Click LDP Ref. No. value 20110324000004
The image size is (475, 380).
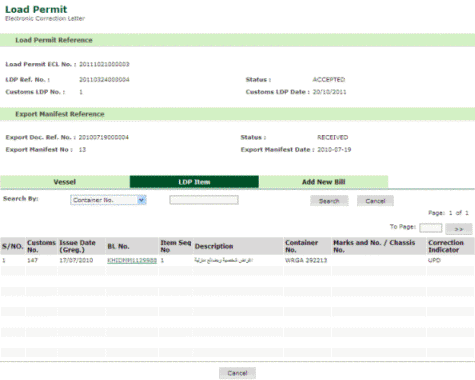pyautogui.click(x=104, y=80)
